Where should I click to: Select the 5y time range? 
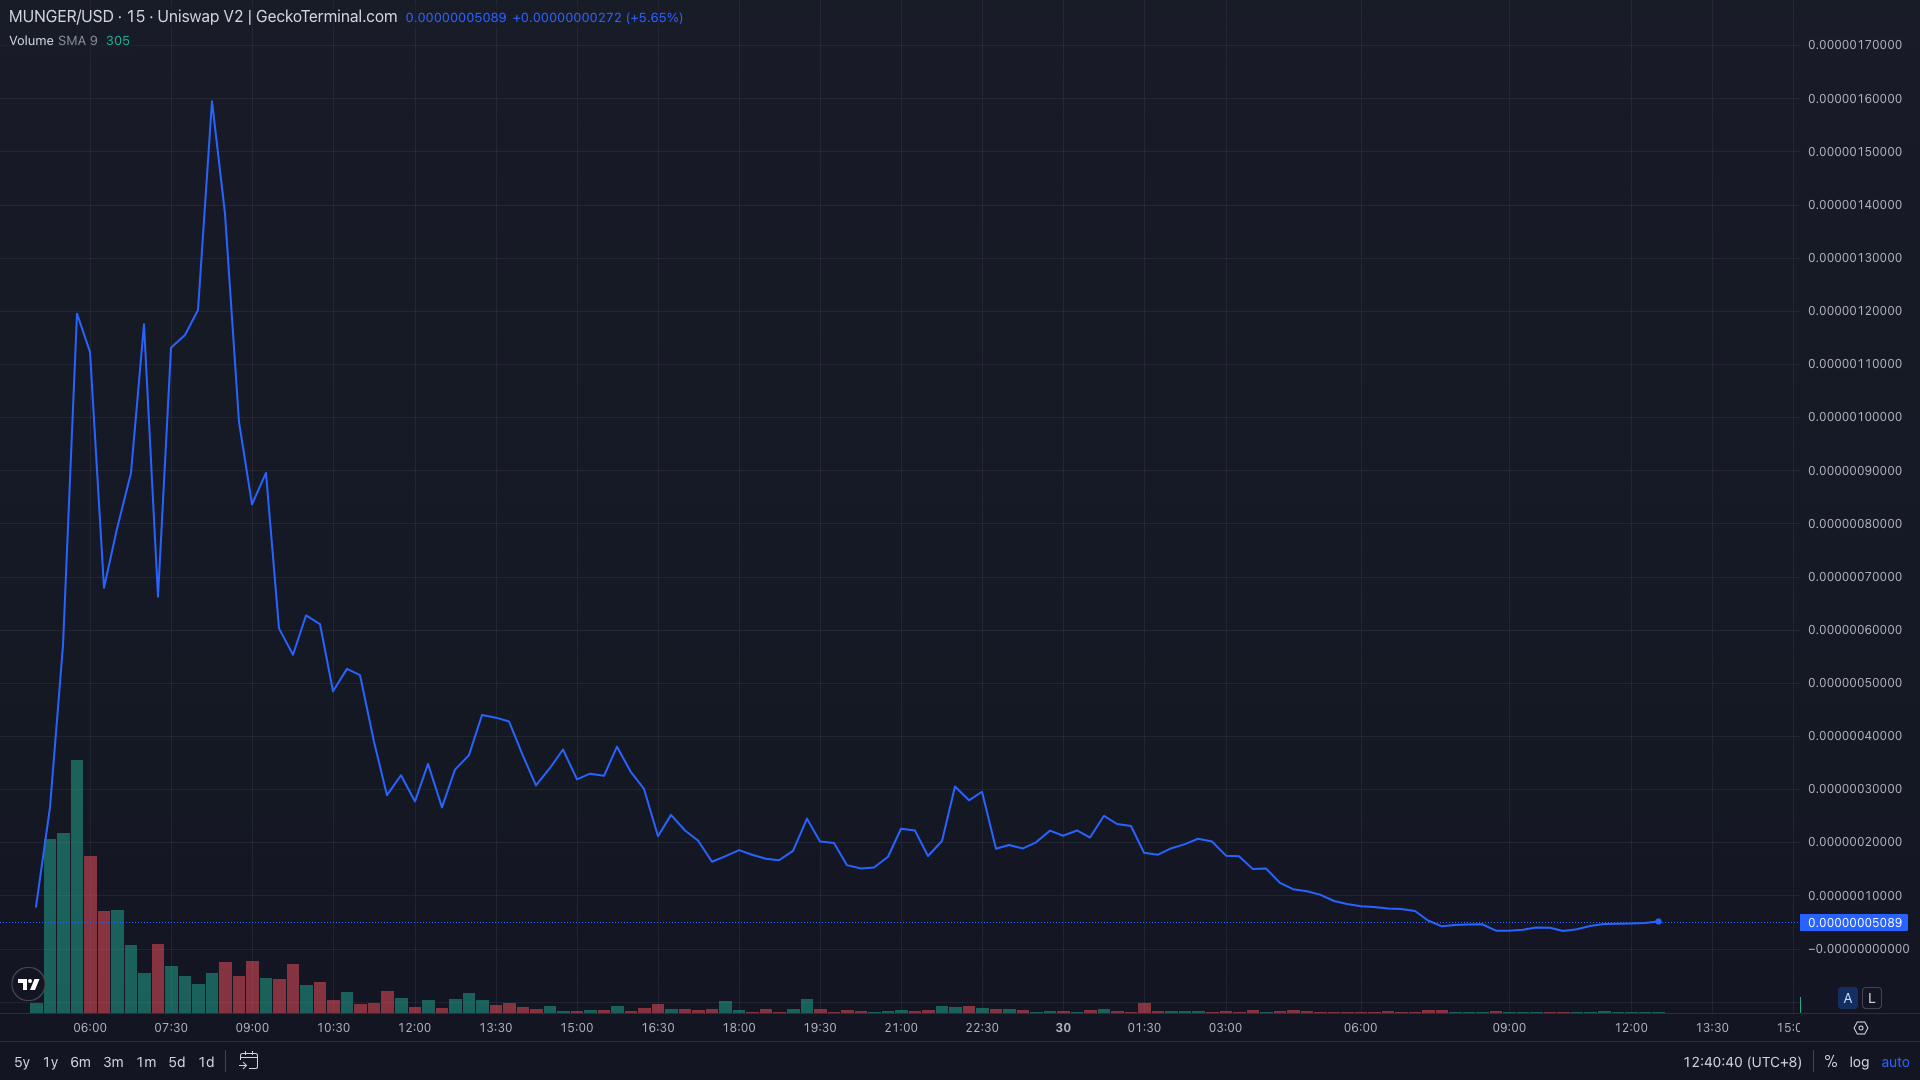point(22,1062)
